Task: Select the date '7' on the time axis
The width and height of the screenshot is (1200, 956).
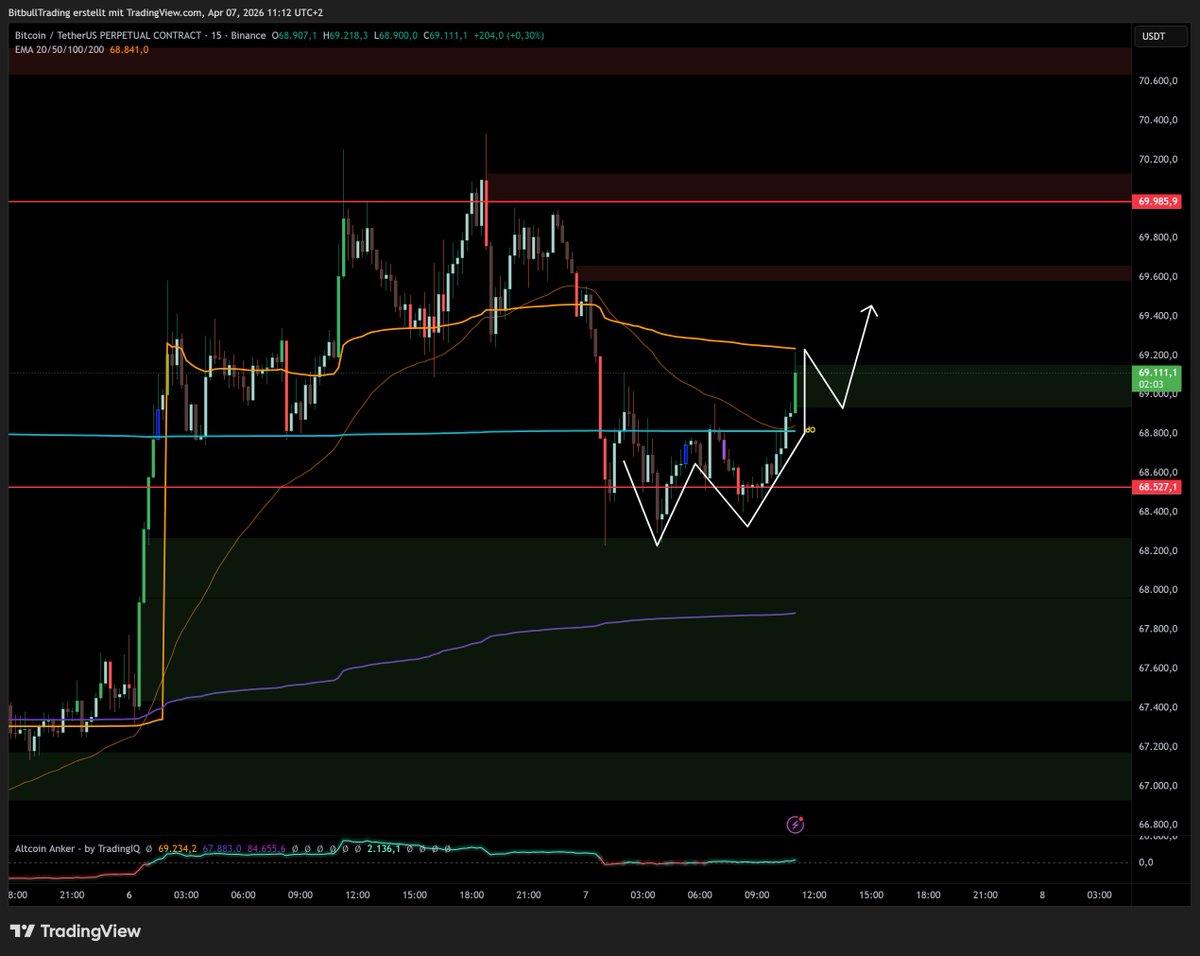Action: pos(584,896)
